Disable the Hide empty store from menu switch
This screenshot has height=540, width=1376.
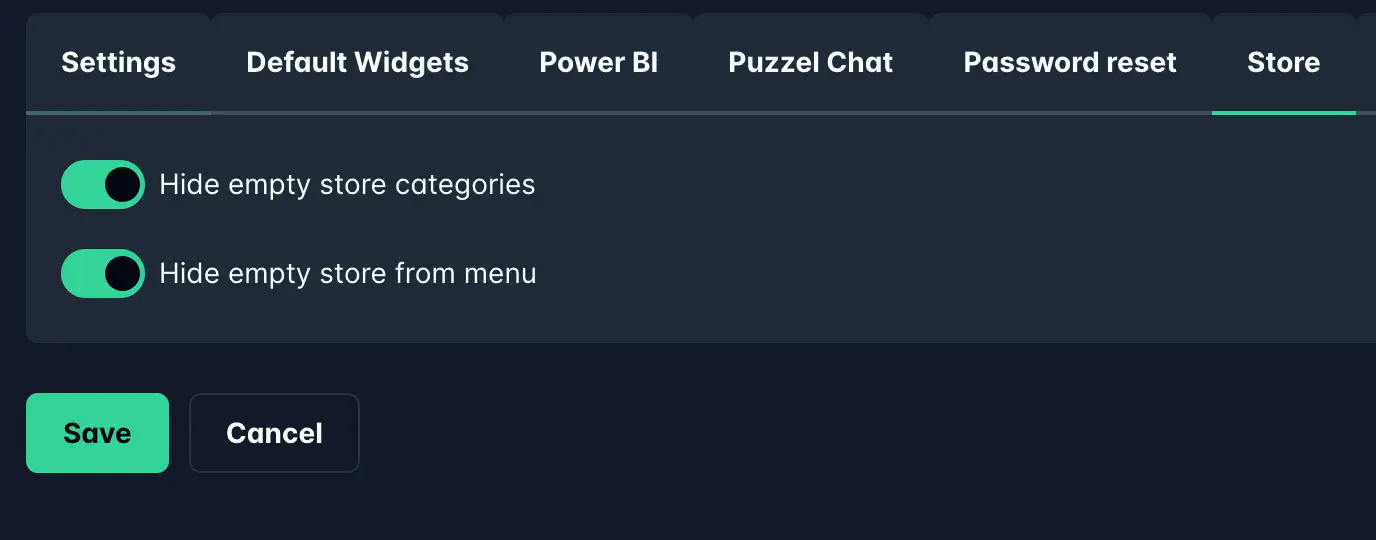(103, 274)
